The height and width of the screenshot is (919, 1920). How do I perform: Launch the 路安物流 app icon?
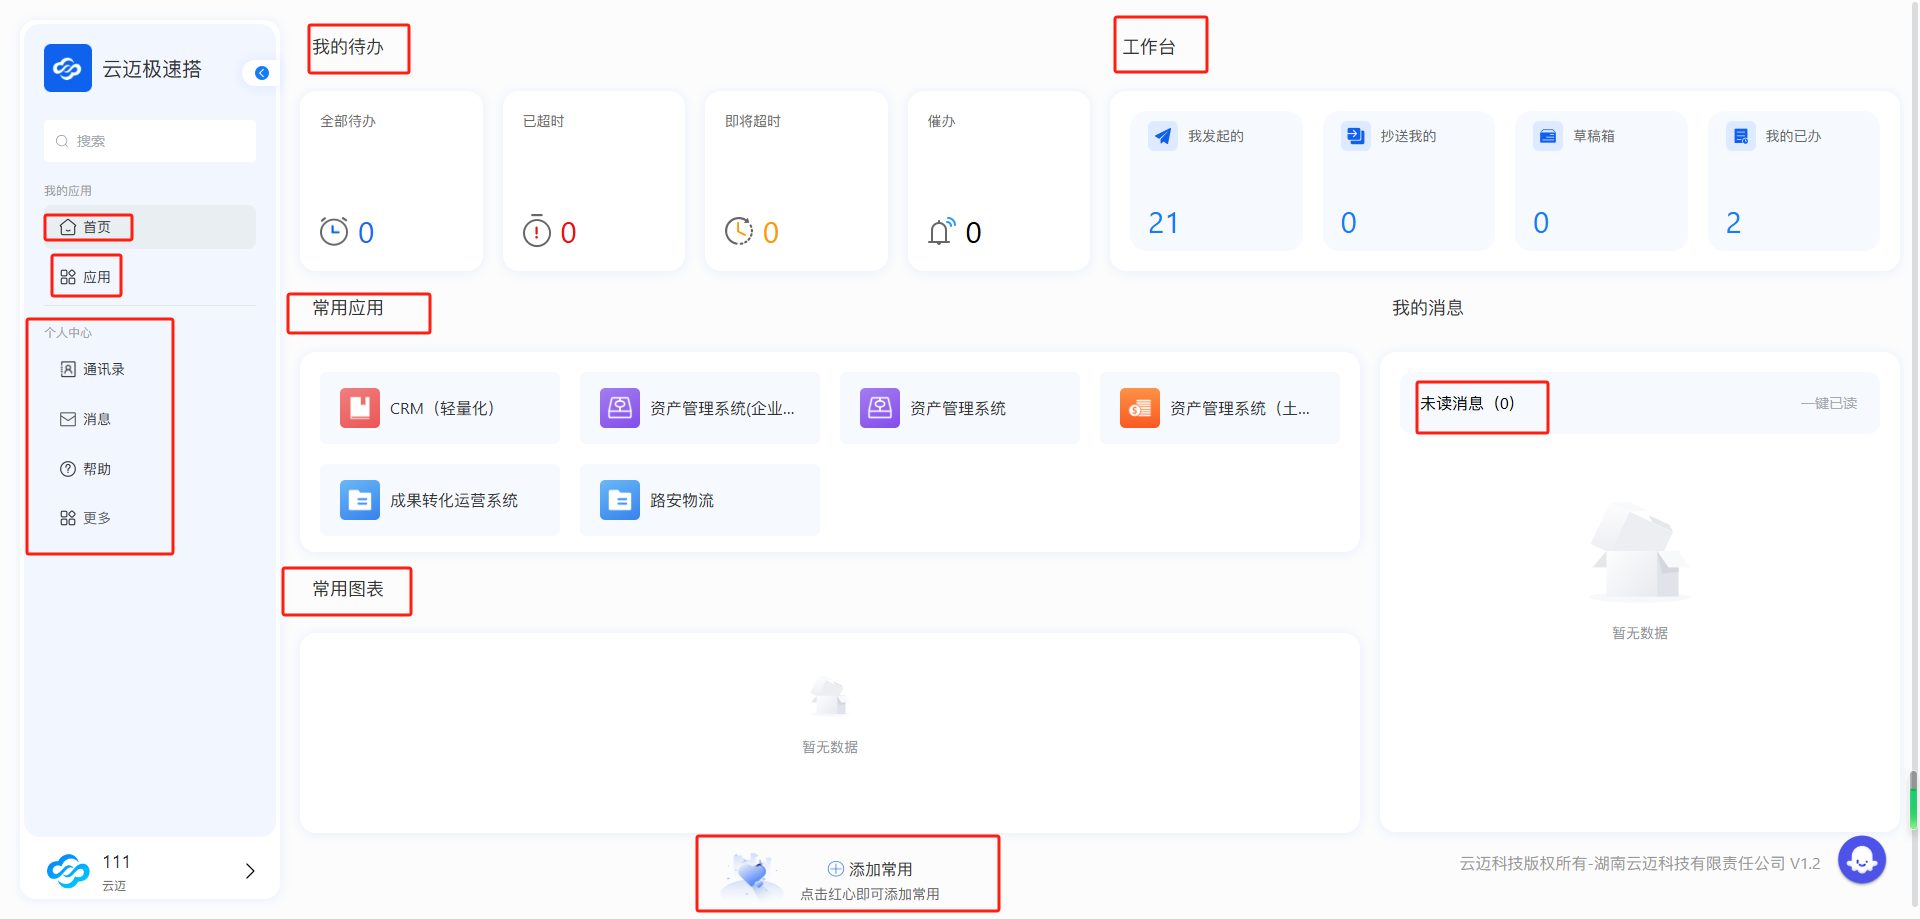pos(620,500)
